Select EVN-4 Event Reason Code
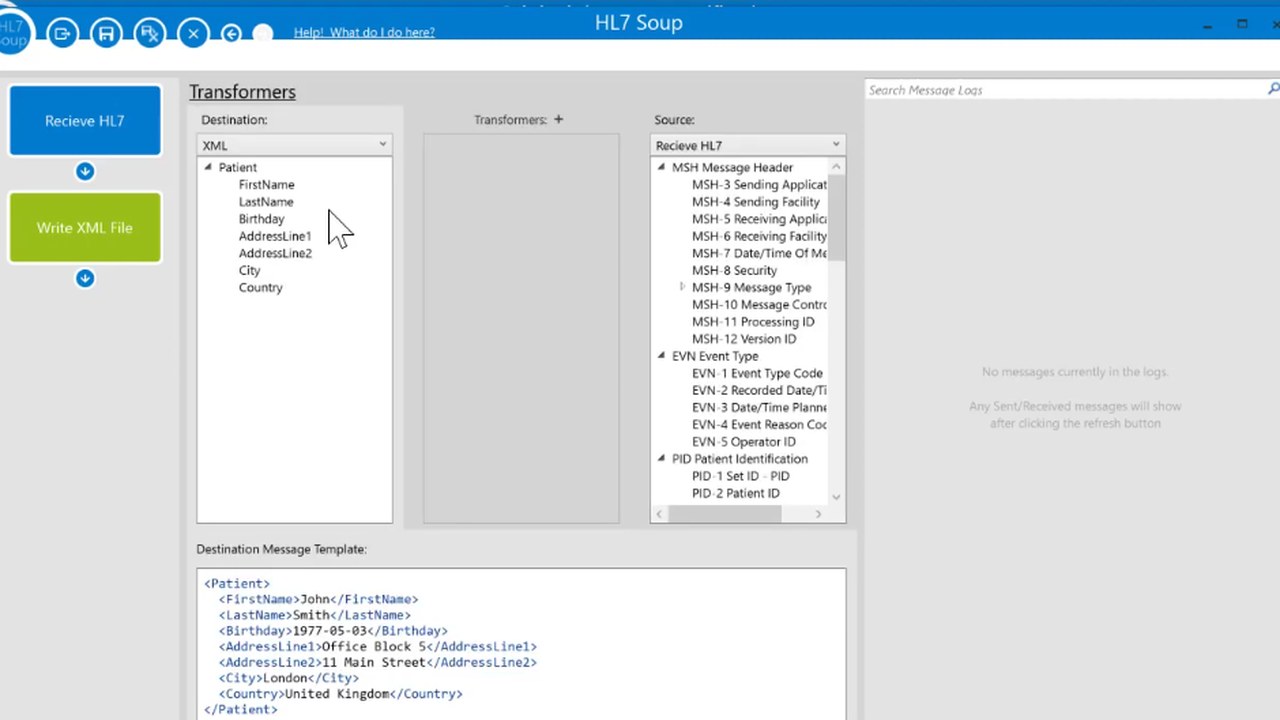This screenshot has width=1280, height=720. click(x=759, y=425)
